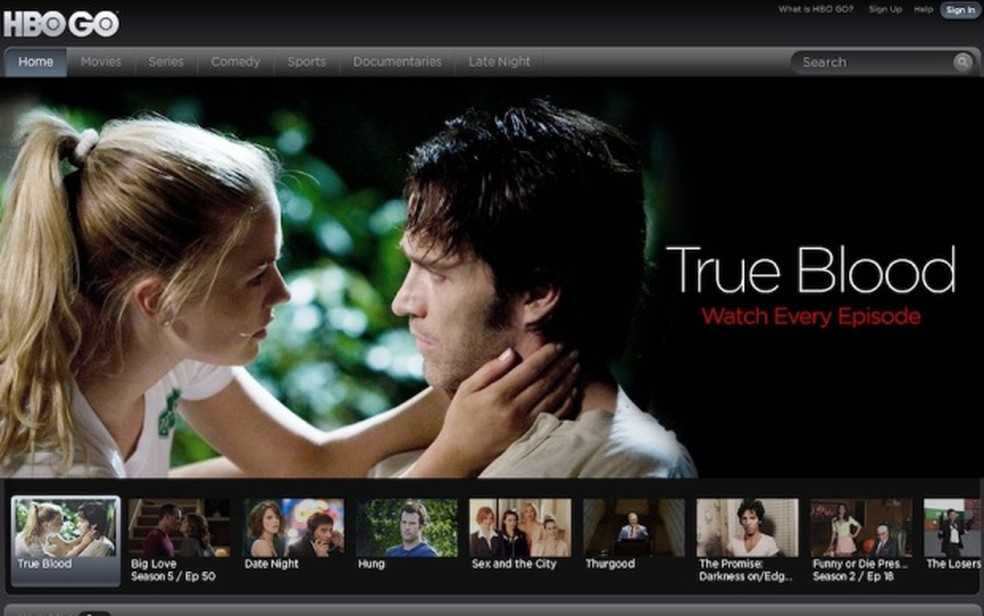Open the Series tab
The height and width of the screenshot is (616, 984).
tap(166, 61)
